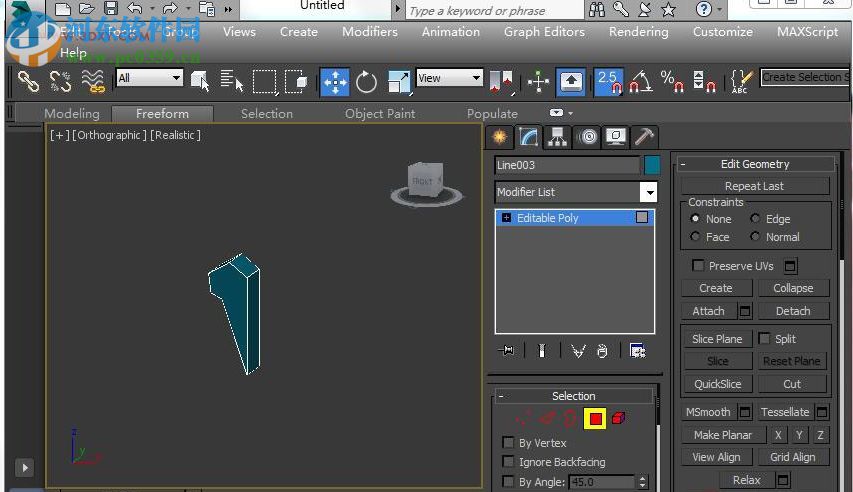The width and height of the screenshot is (853, 492).
Task: Toggle Angle Snap icon
Action: pos(640,82)
